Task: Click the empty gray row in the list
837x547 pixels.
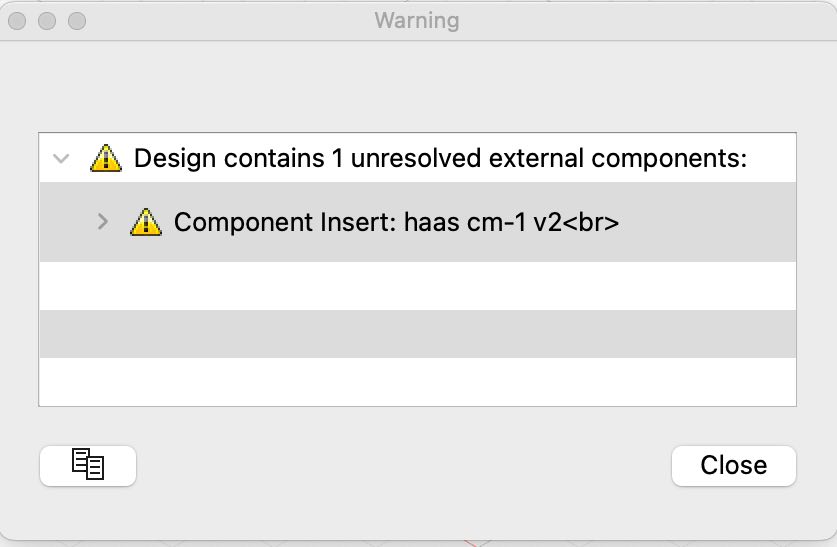Action: click(417, 334)
